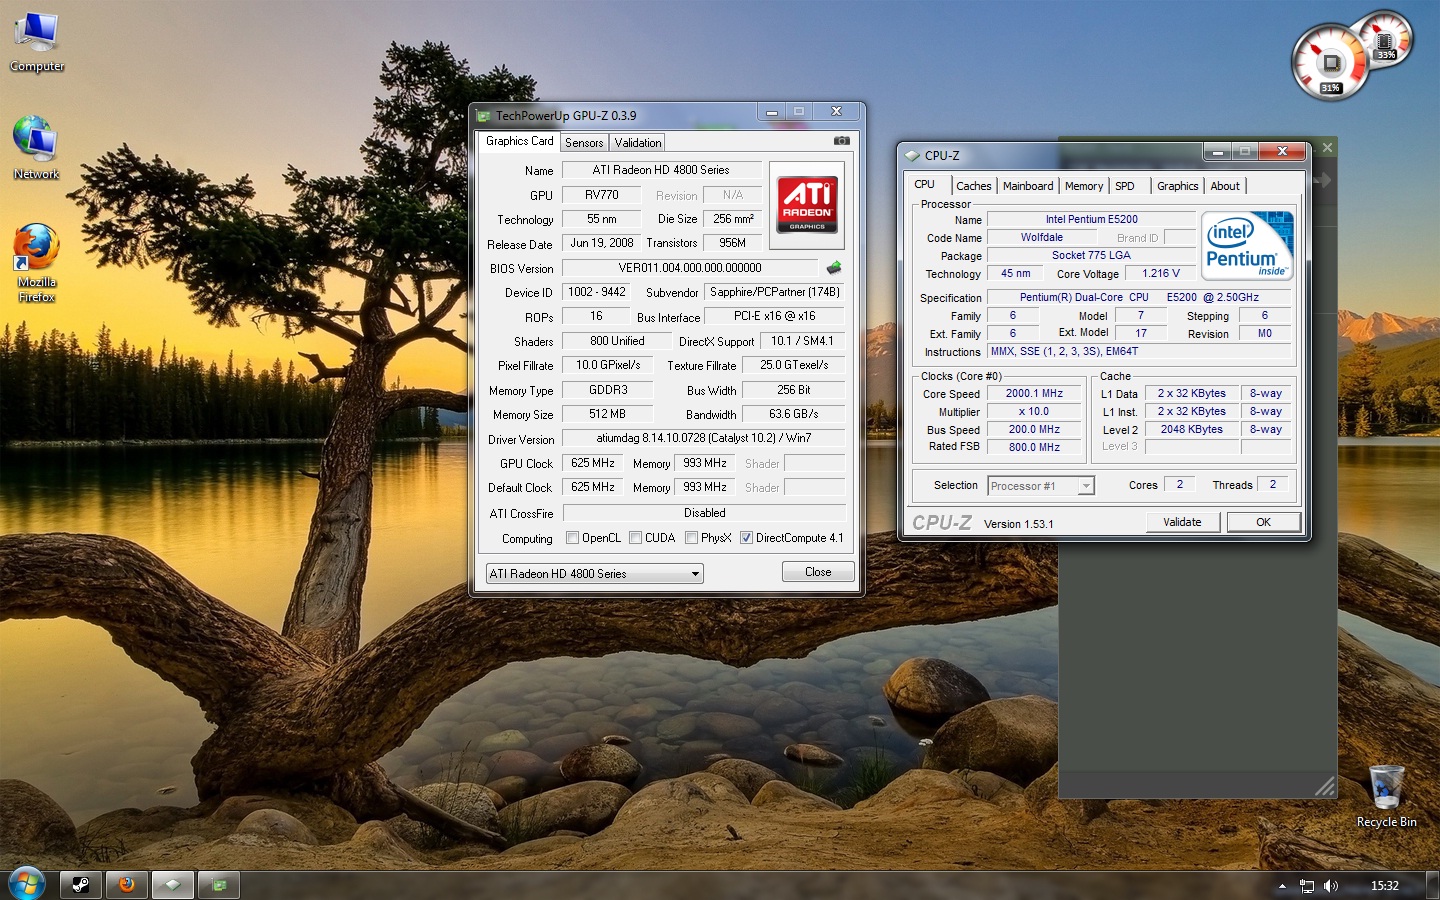Click the save BIOS icon in GPU-Z
This screenshot has width=1440, height=900.
coord(834,268)
